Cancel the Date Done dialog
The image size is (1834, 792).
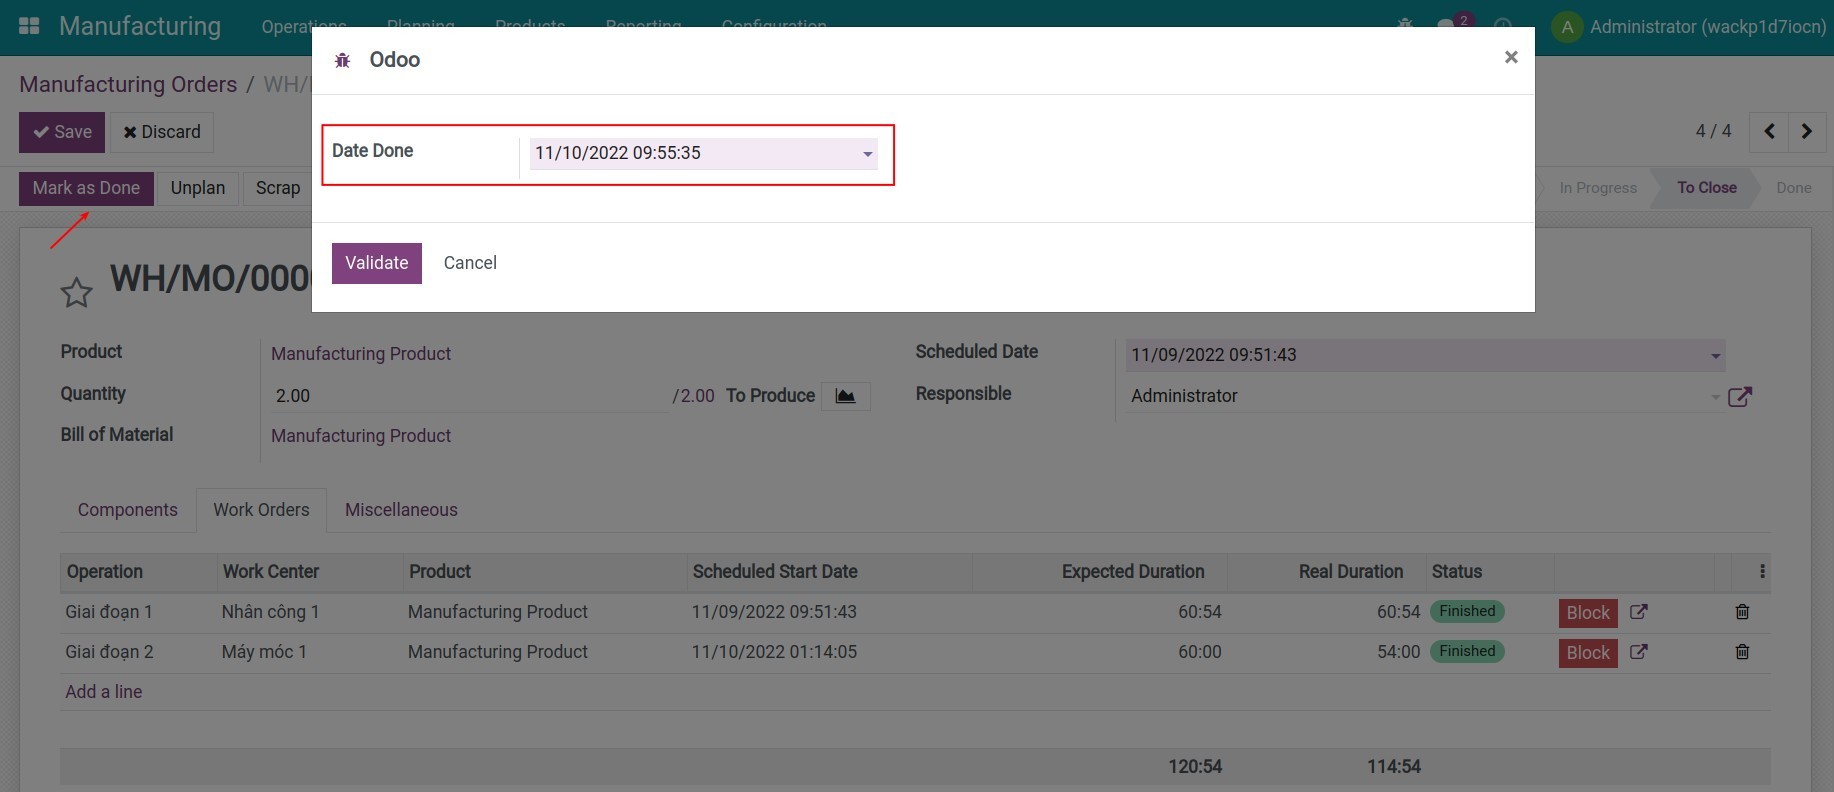point(470,263)
